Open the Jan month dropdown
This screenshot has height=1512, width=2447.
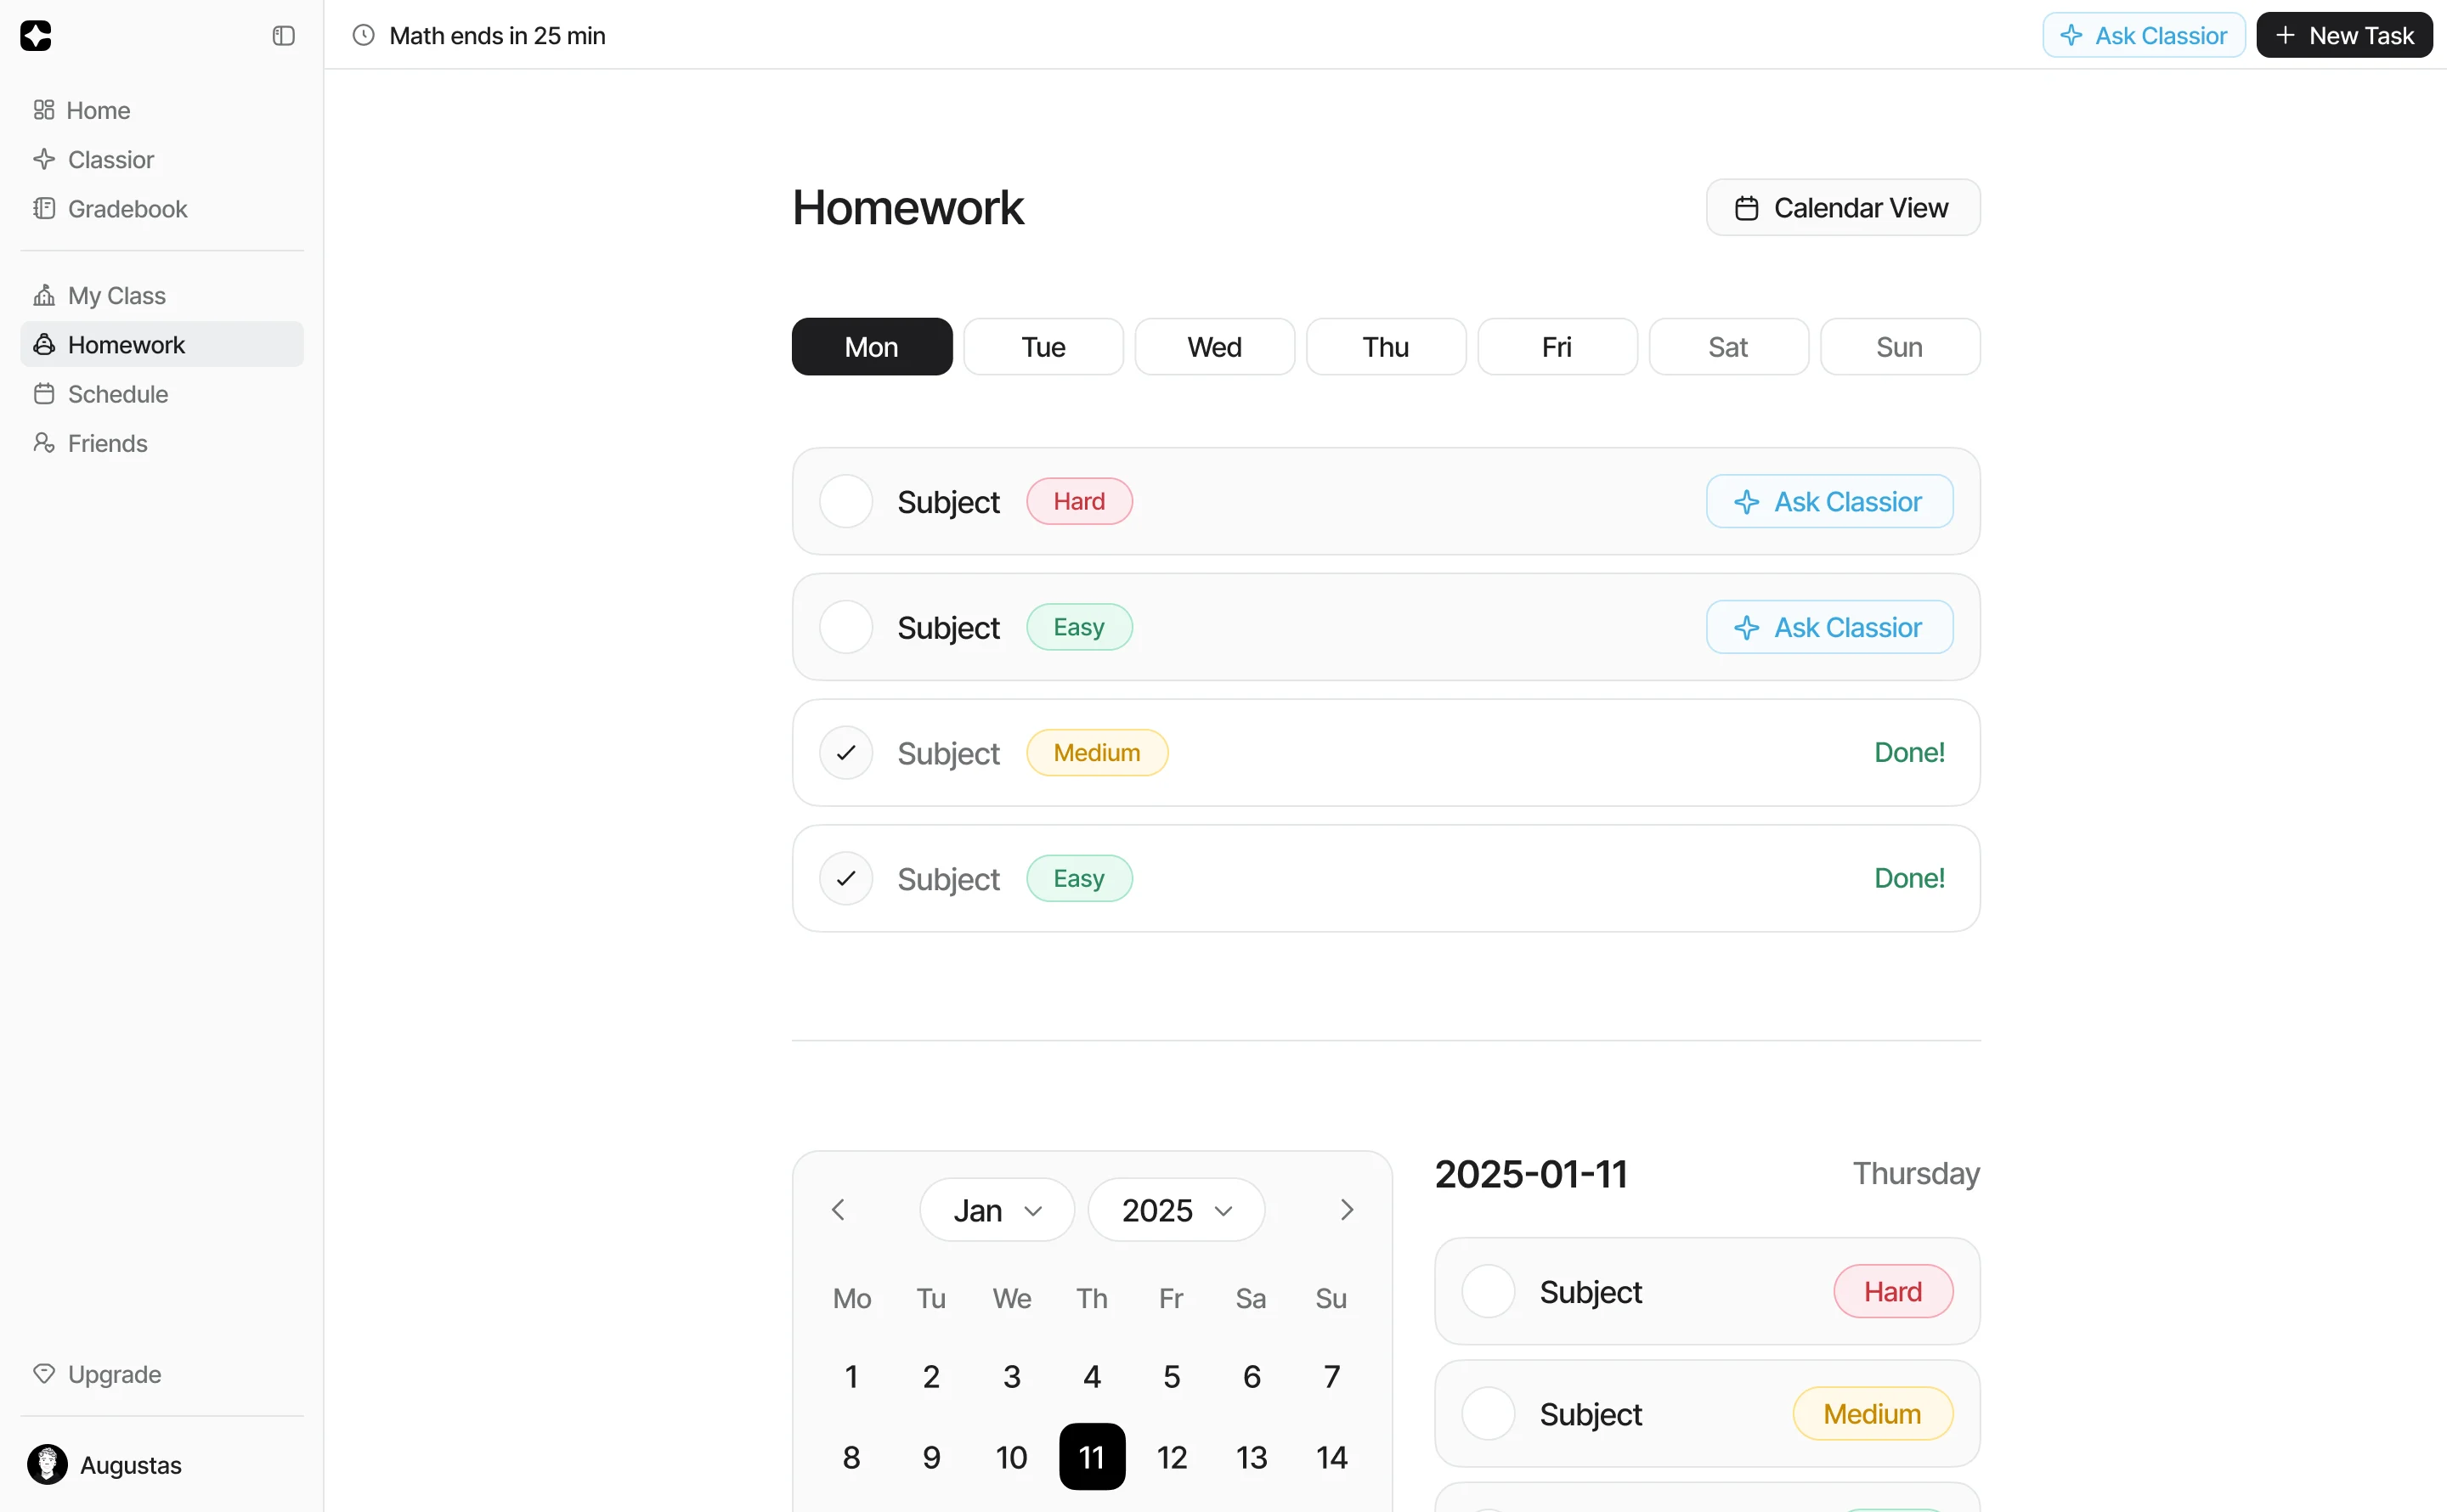click(996, 1210)
